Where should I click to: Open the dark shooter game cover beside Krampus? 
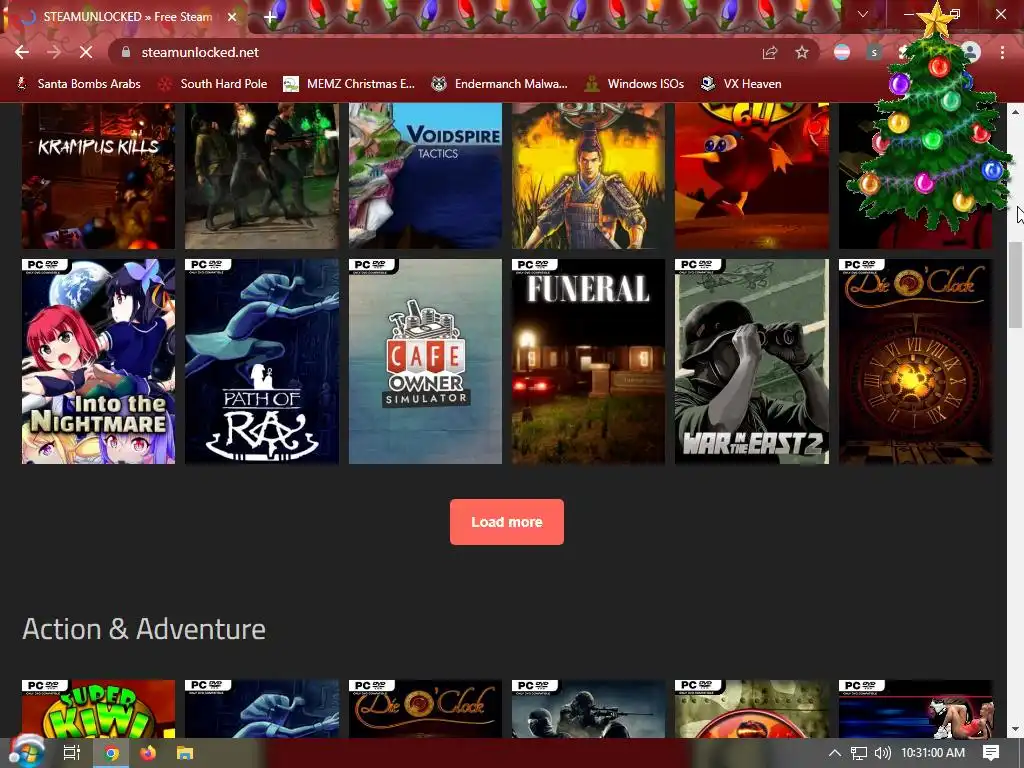(x=262, y=175)
